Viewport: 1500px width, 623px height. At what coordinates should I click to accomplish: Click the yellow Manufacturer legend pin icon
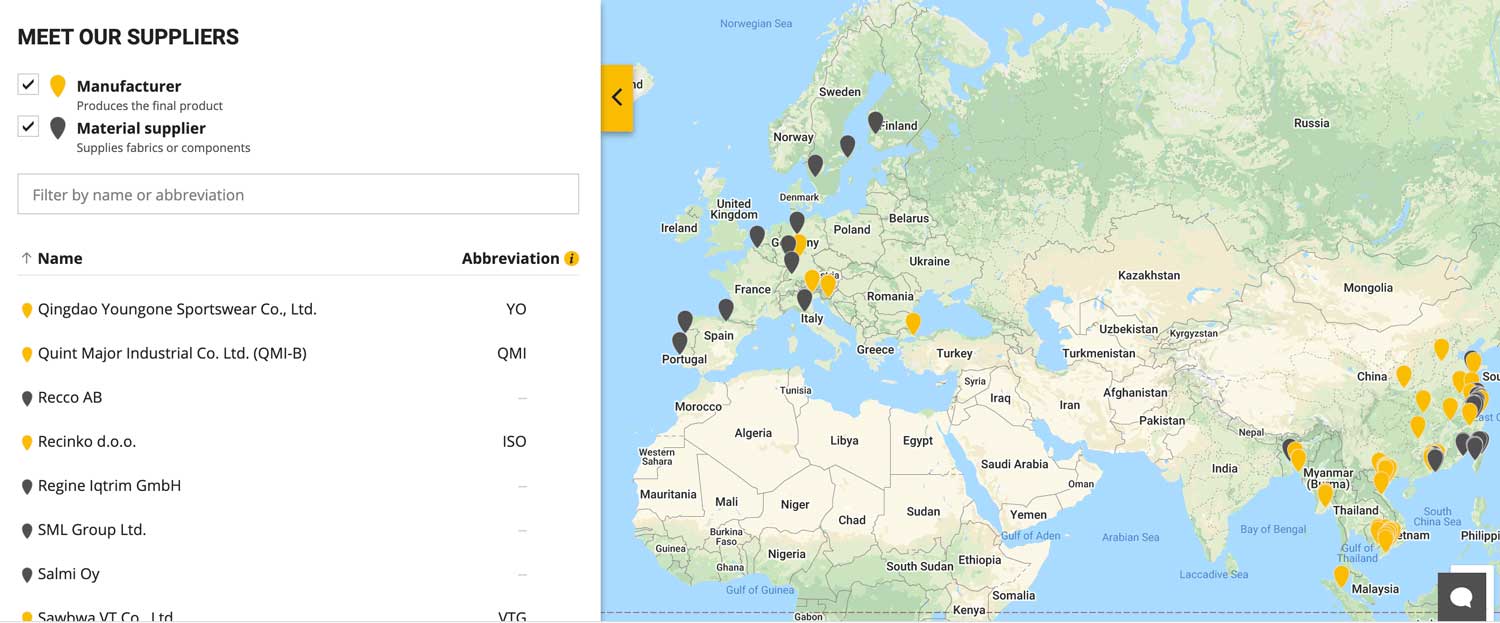tap(58, 86)
